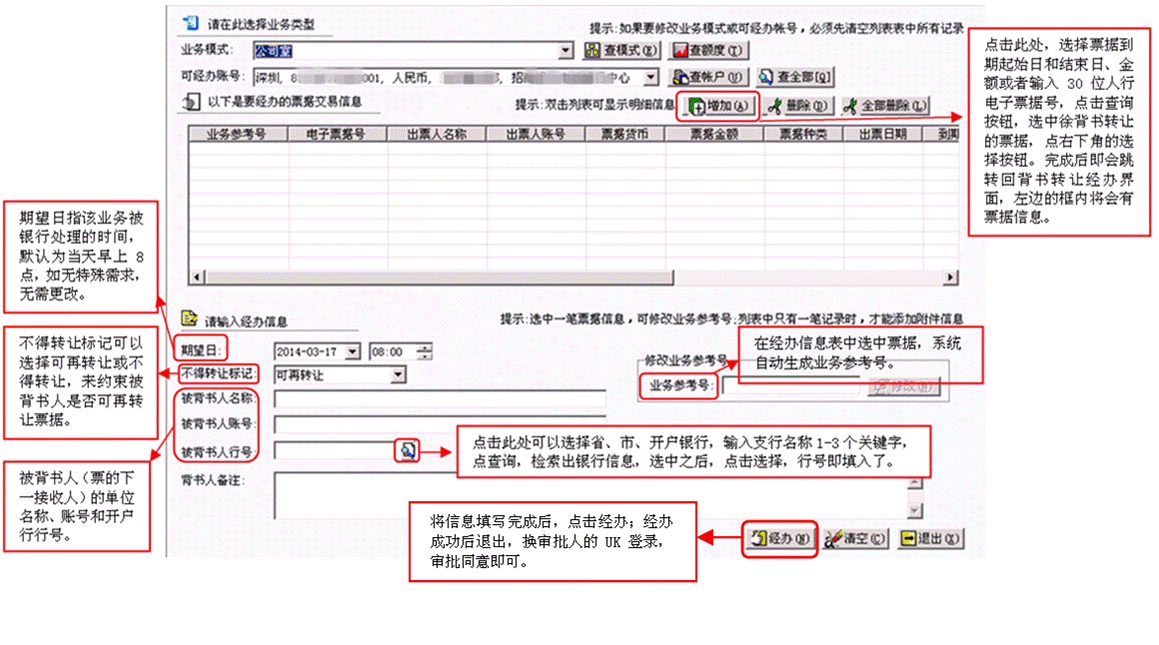Click the 查额度 (check quota) button
Viewport: 1159px width, 645px height.
point(708,51)
